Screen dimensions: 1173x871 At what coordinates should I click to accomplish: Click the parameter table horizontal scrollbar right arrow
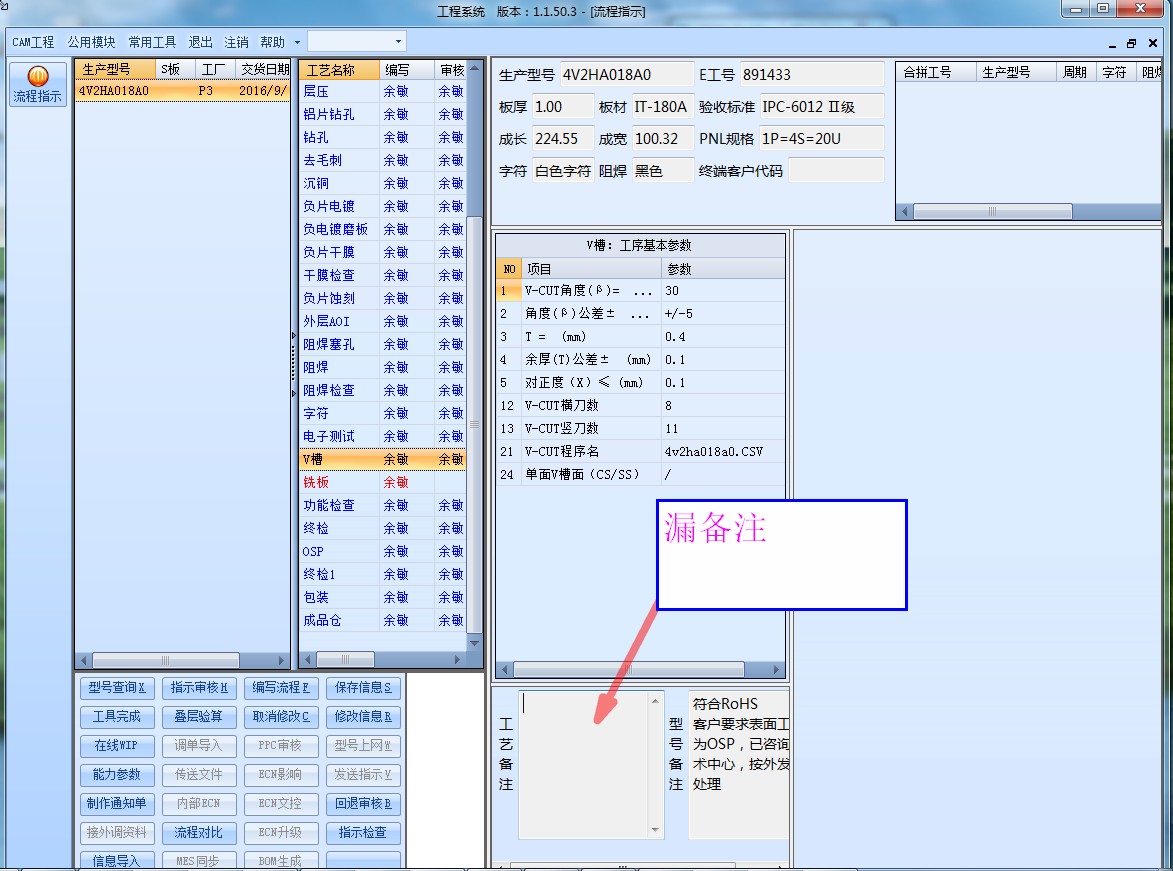pyautogui.click(x=777, y=670)
